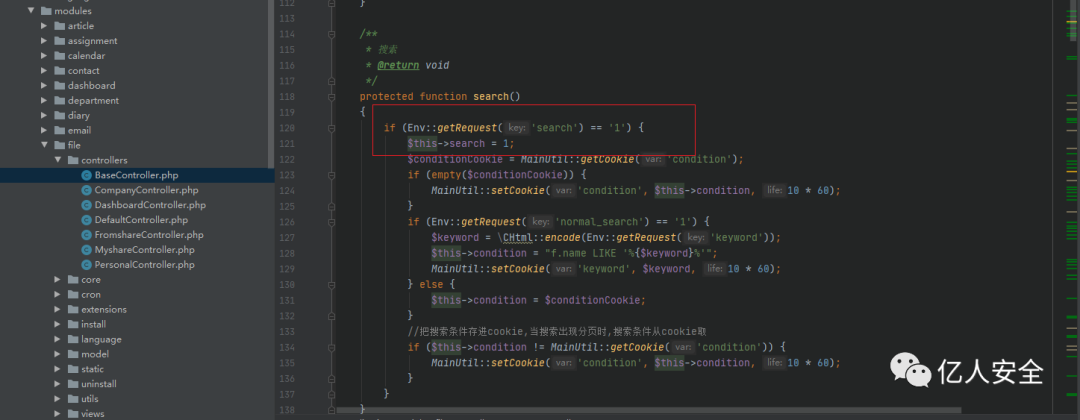Select the modules folder label
The height and width of the screenshot is (420, 1080).
coord(73,11)
